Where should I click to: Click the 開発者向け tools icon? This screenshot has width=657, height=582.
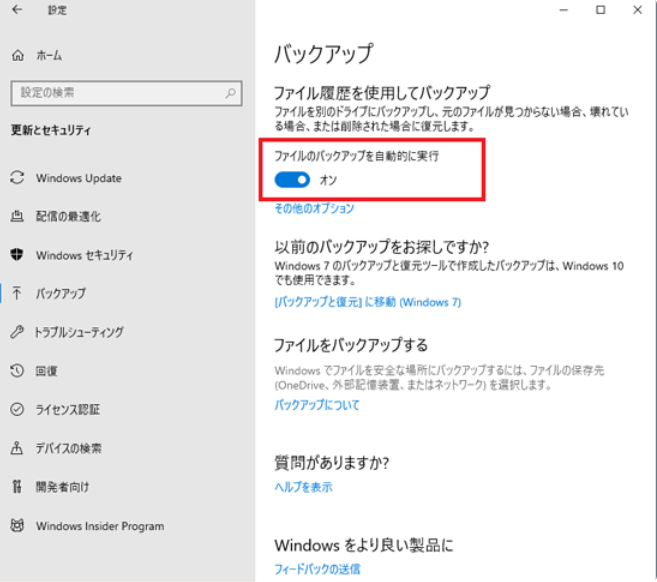click(x=17, y=486)
